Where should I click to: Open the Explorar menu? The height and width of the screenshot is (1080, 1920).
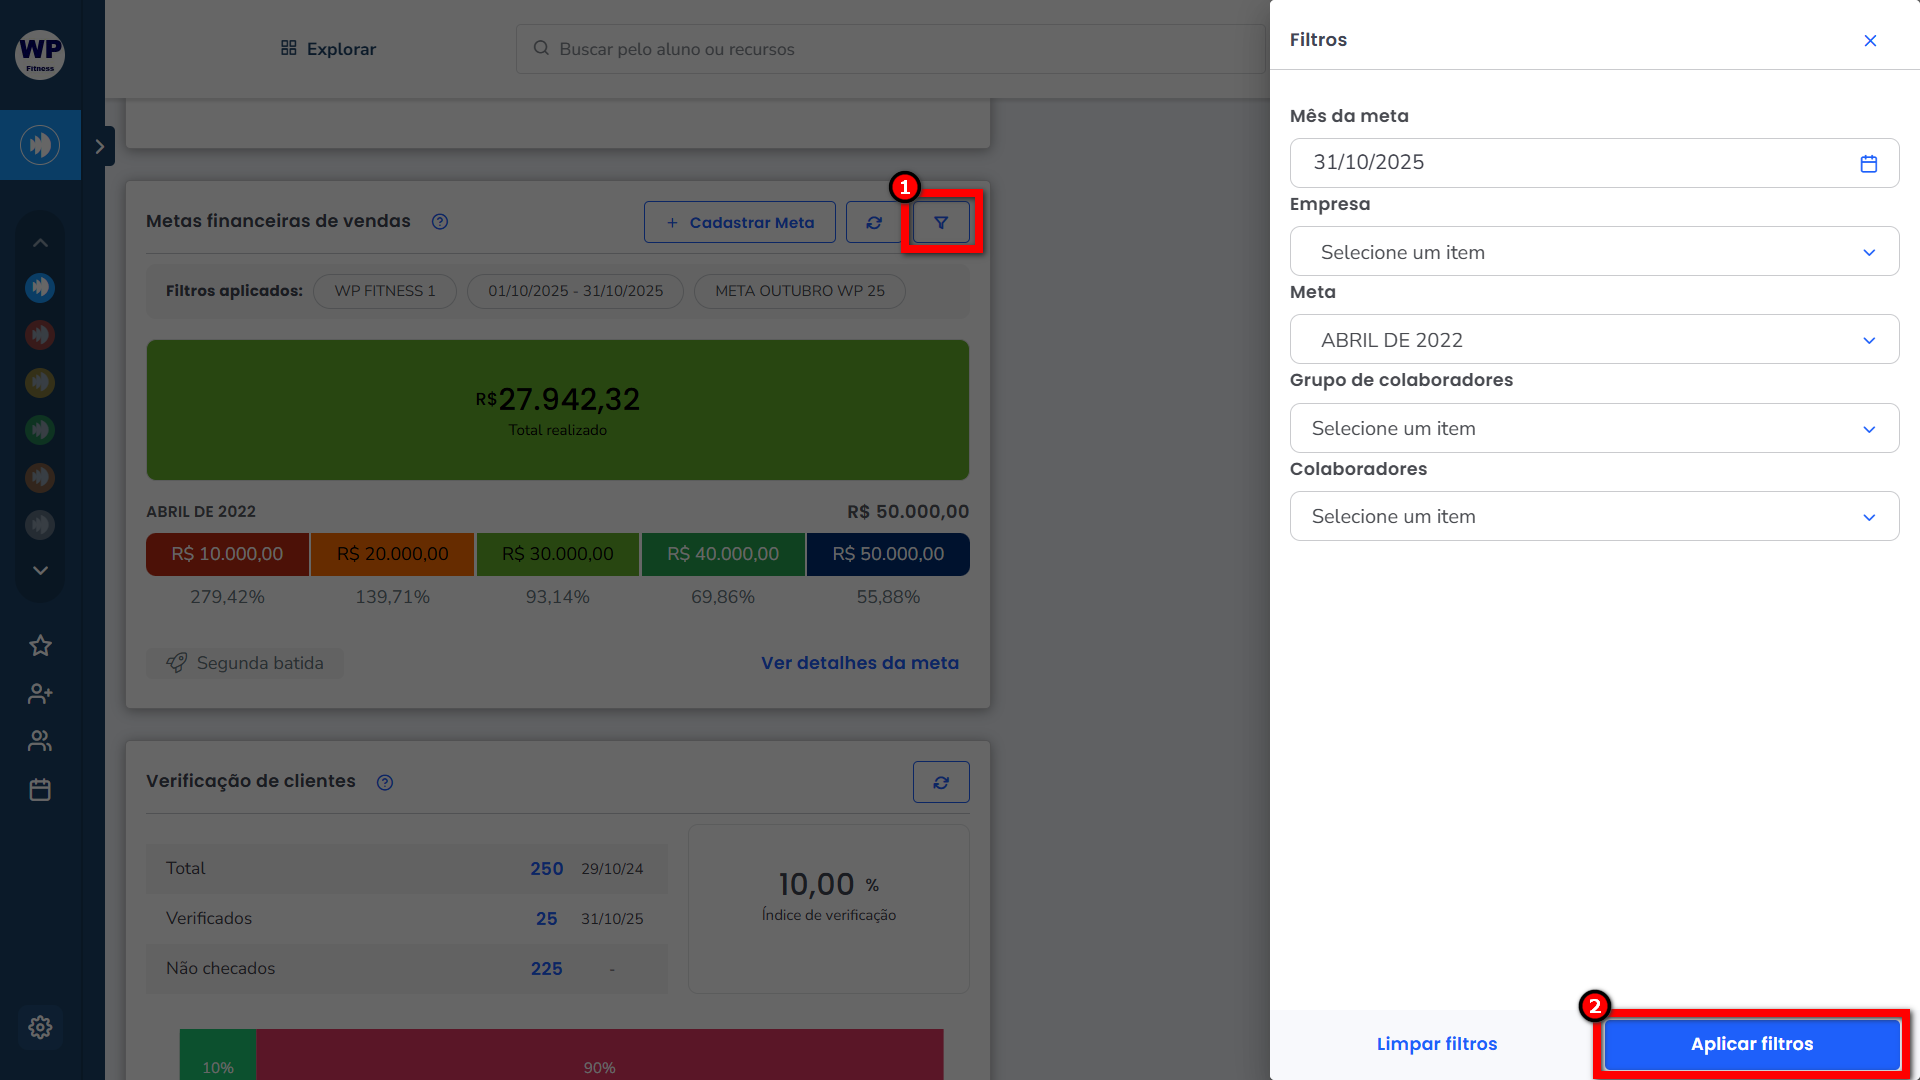tap(328, 49)
